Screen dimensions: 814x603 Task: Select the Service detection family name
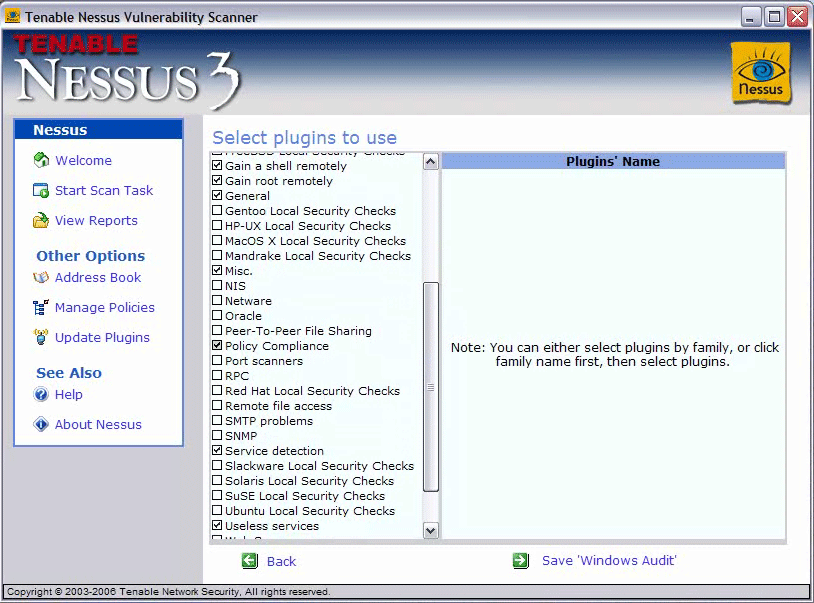pyautogui.click(x=274, y=451)
